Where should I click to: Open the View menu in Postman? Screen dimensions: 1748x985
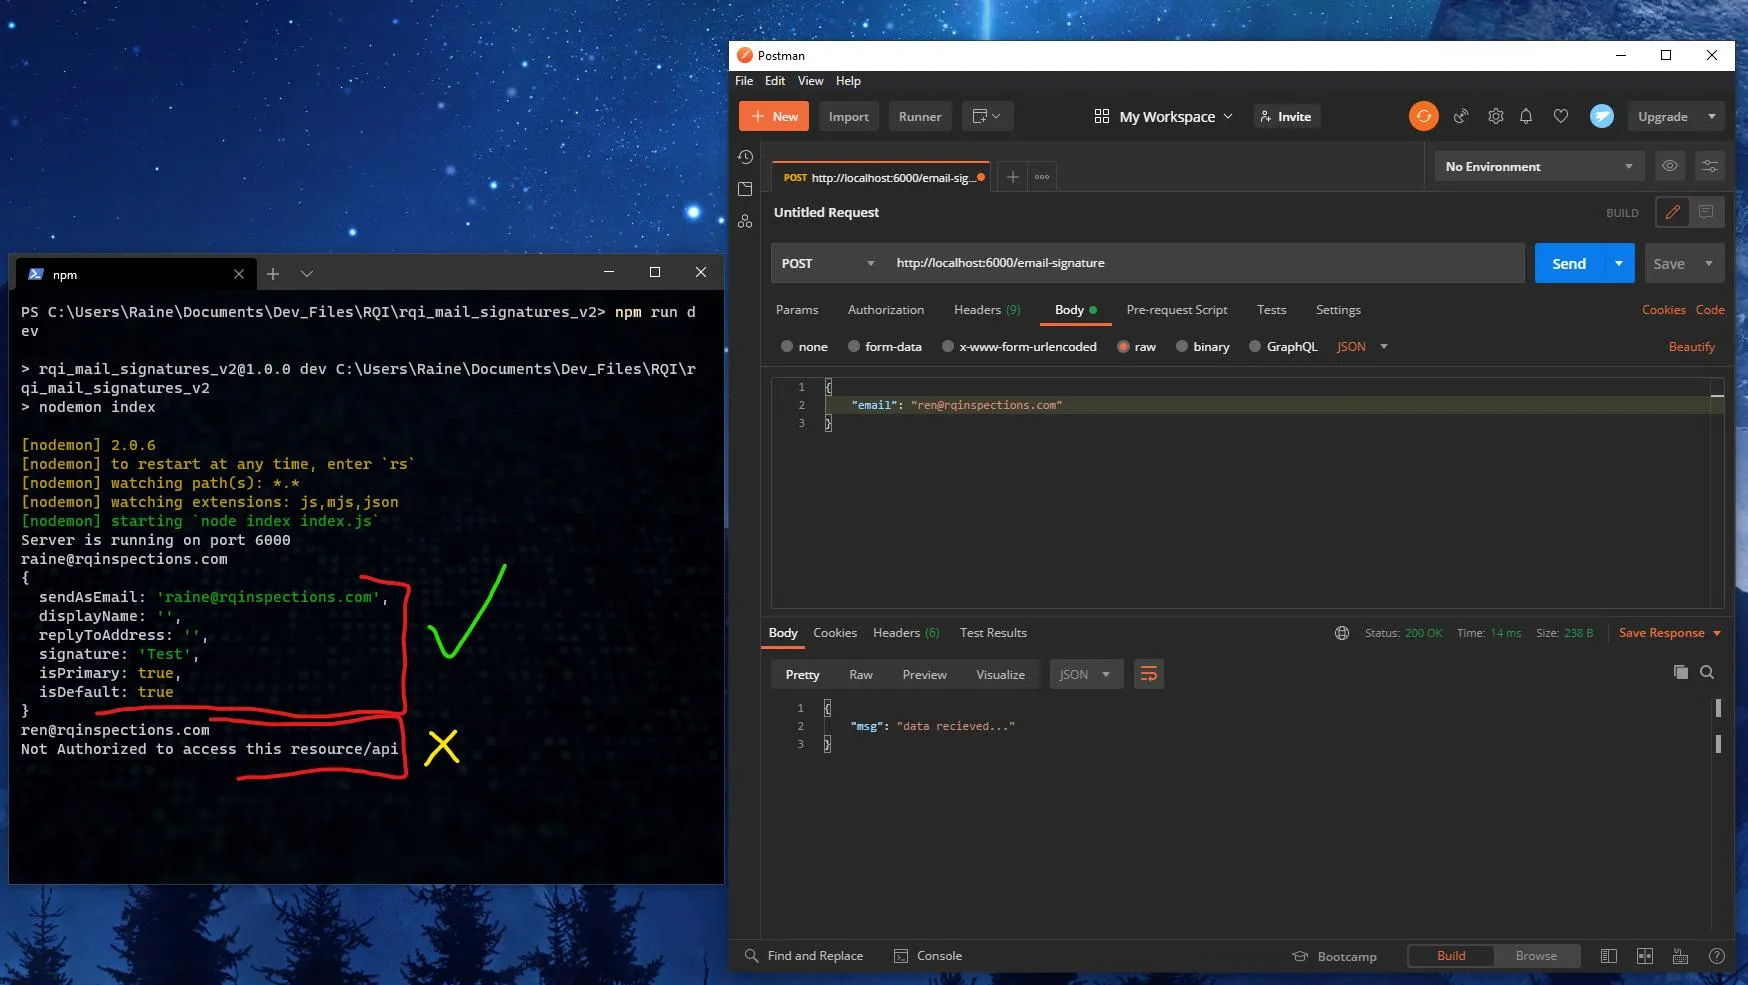(x=810, y=81)
